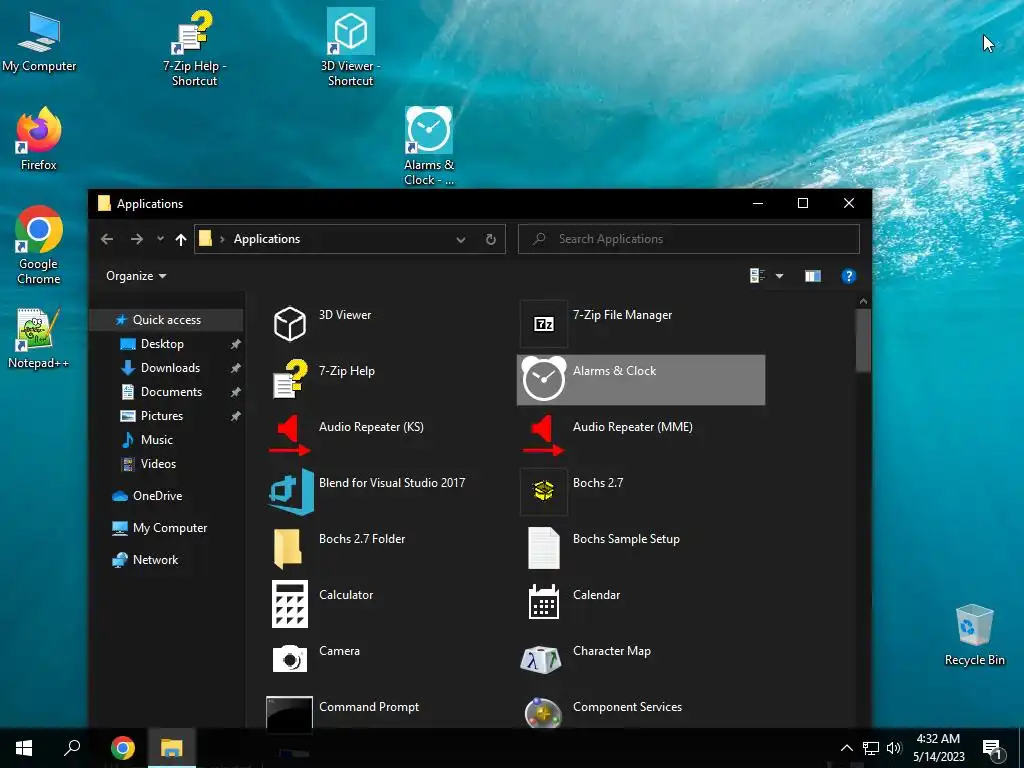
Task: Go up one folder level
Action: coord(181,240)
